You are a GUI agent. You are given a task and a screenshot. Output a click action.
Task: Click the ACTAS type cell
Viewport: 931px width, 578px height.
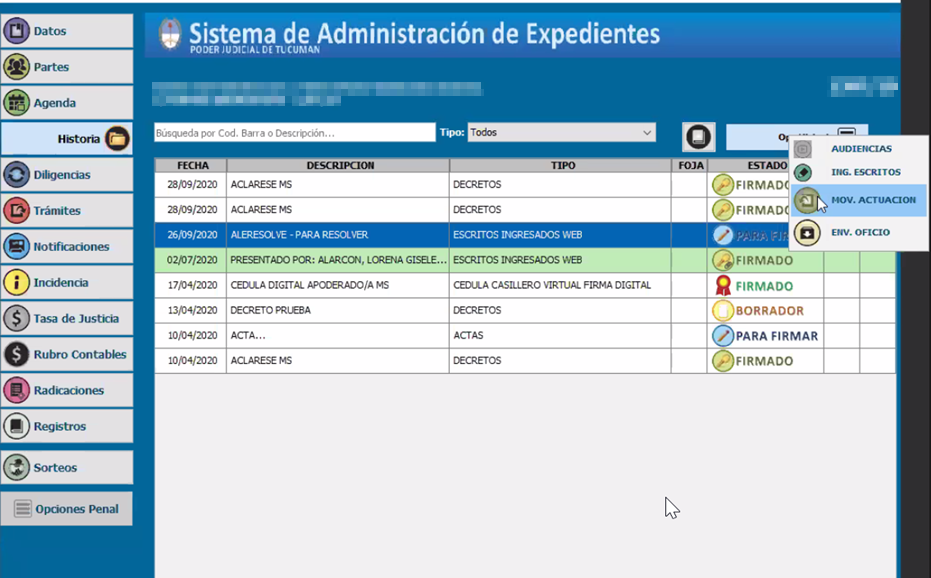pyautogui.click(x=560, y=336)
